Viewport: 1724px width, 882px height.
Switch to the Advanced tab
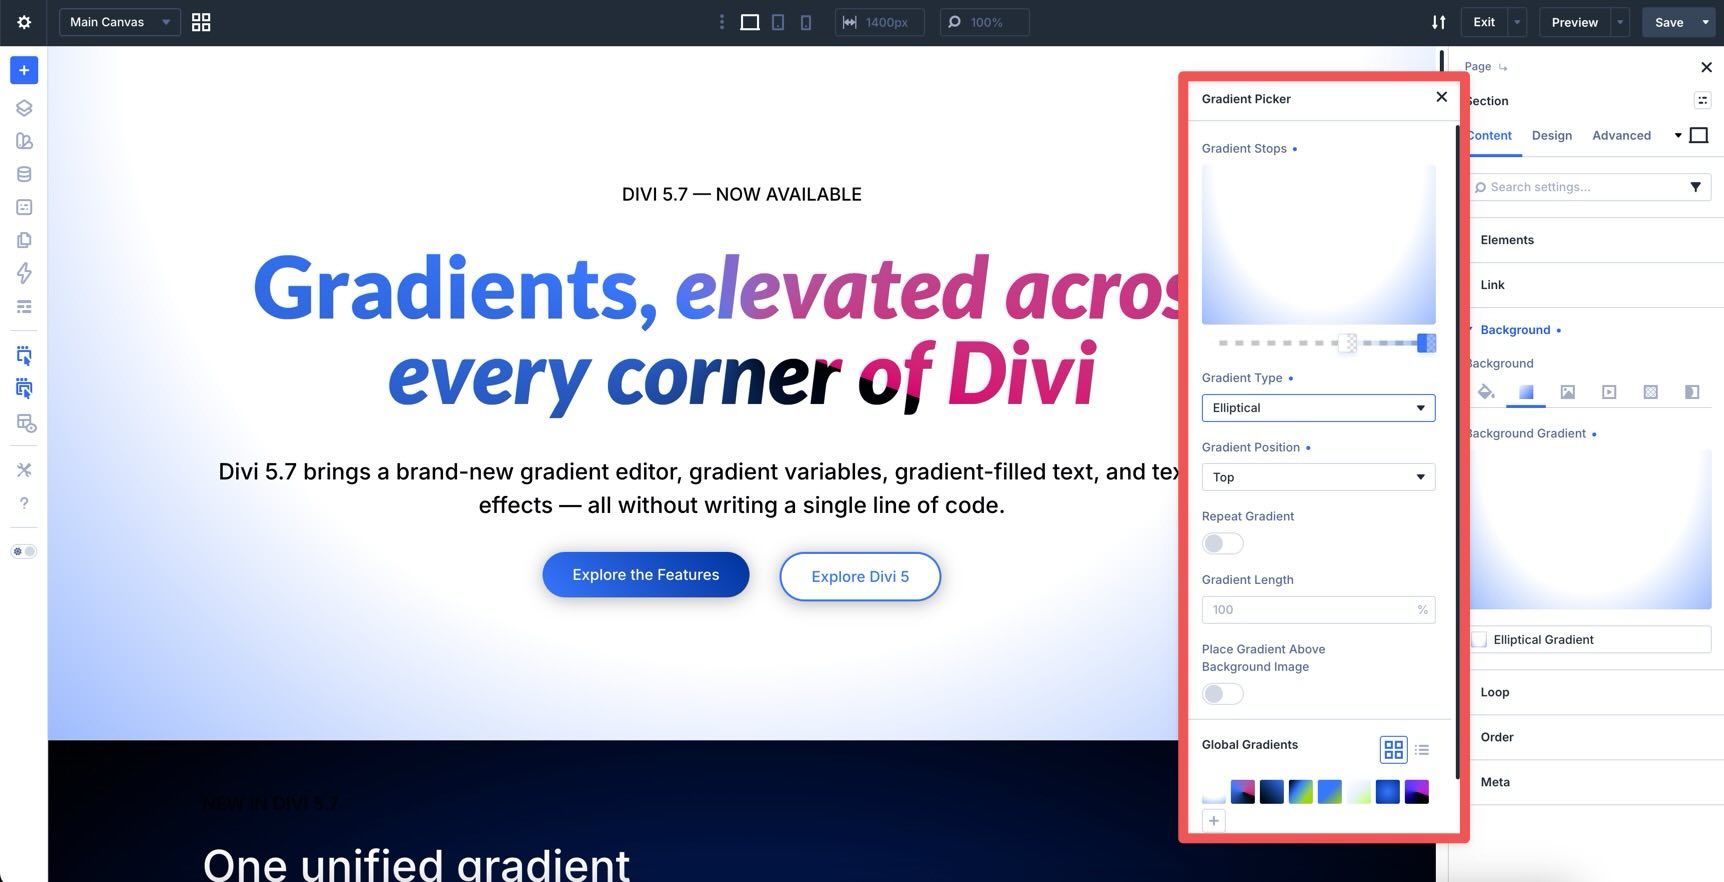[1621, 135]
